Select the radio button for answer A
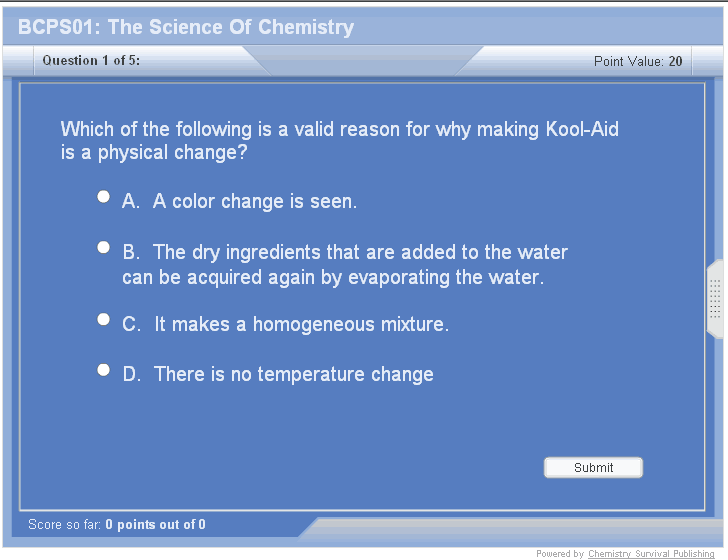Screen dimensions: 728x560 [103, 197]
